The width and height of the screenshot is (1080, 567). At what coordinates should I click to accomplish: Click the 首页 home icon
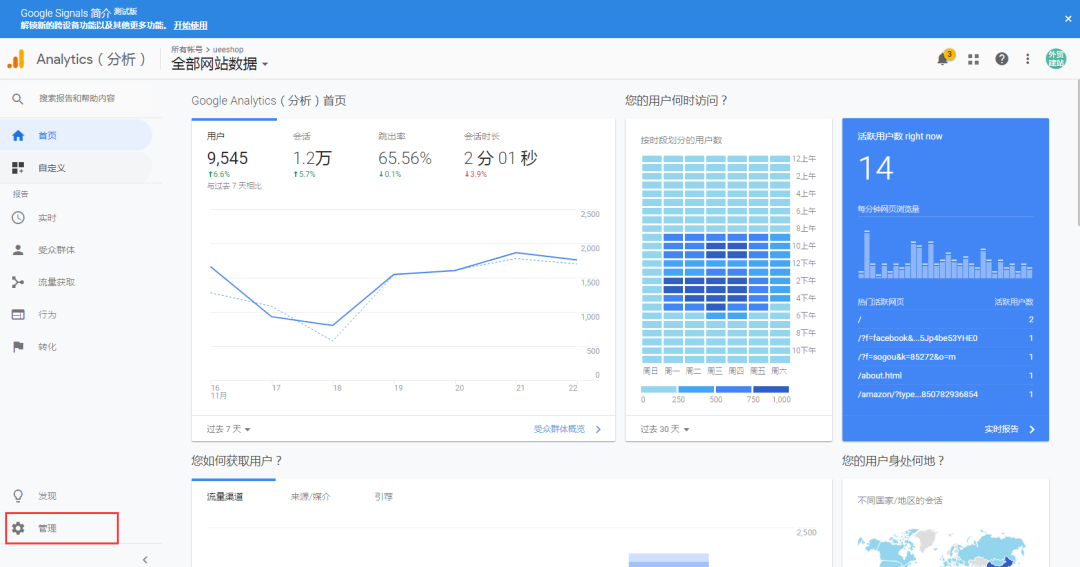pyautogui.click(x=18, y=136)
